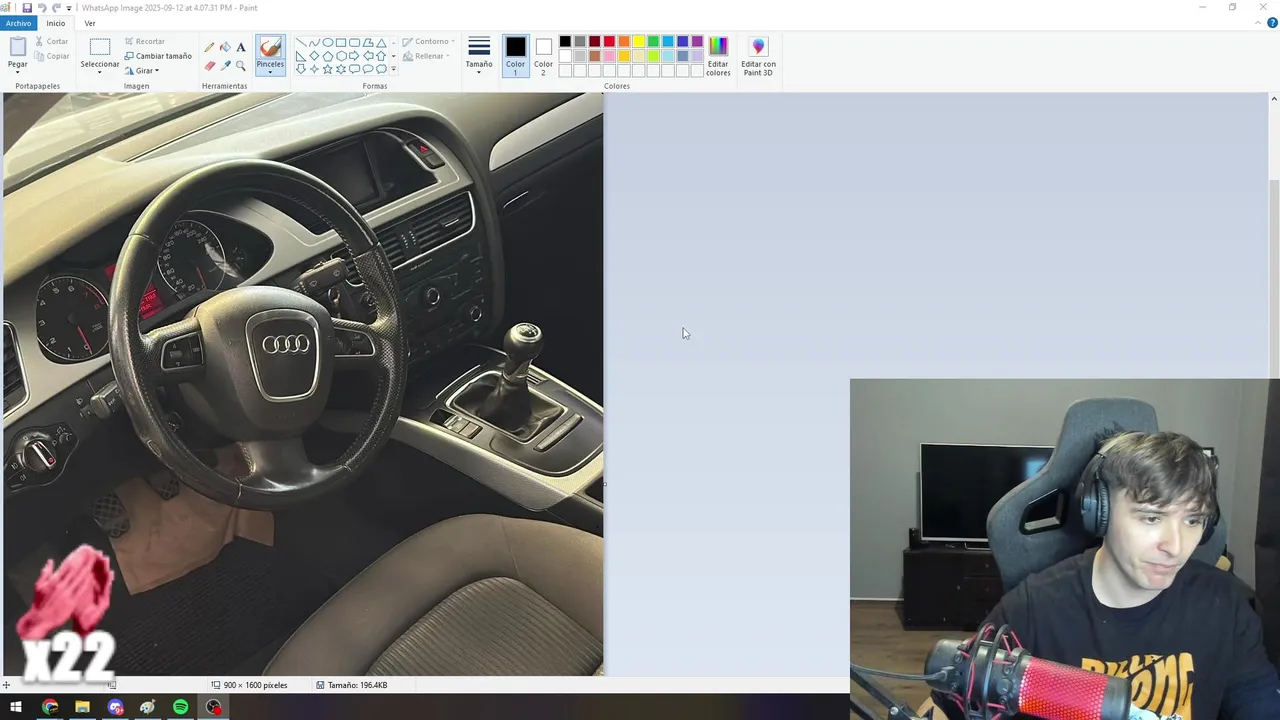Pick the green color swatch

click(653, 41)
